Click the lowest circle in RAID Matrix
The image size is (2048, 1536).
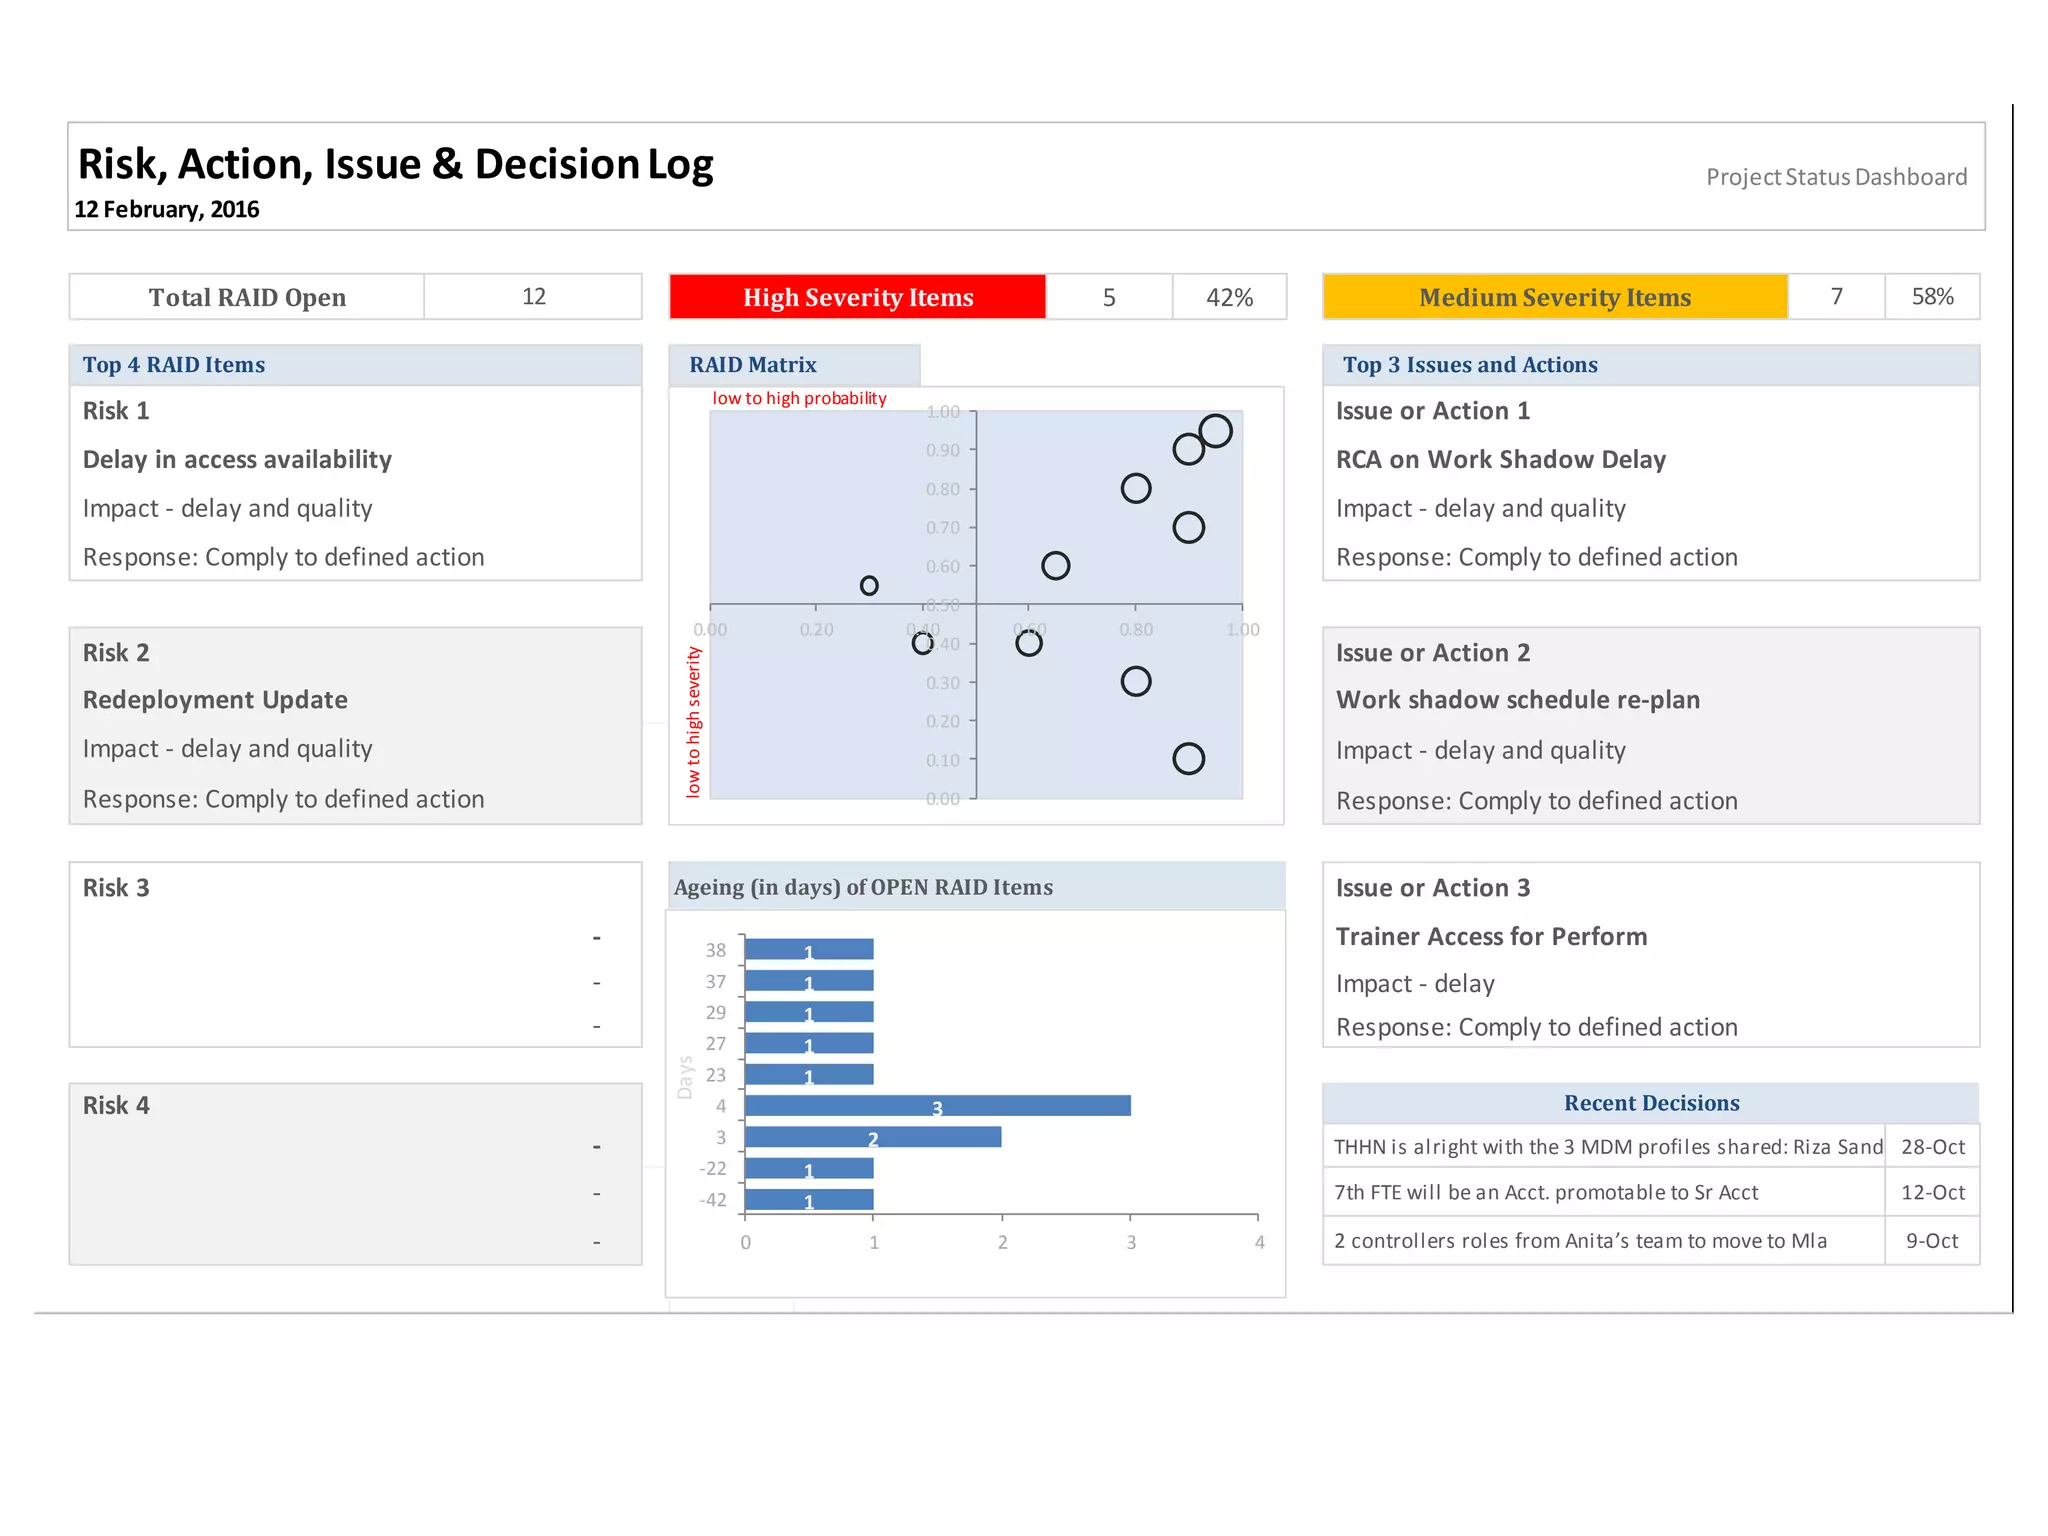click(x=1188, y=759)
